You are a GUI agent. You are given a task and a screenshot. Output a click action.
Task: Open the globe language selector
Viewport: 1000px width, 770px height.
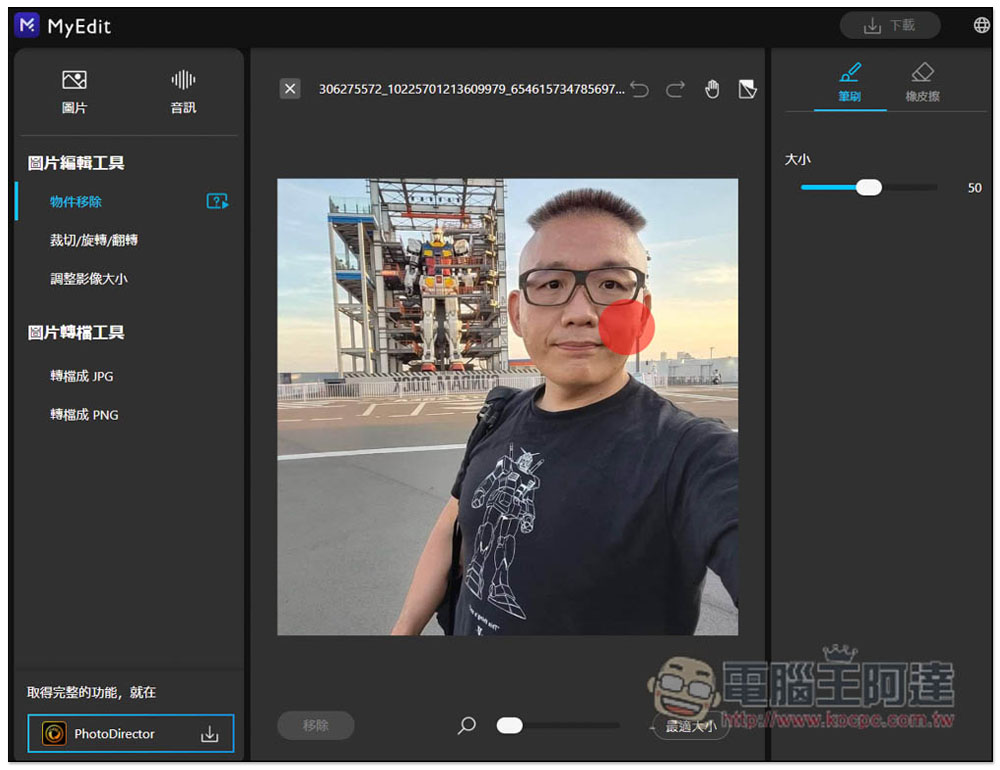point(981,26)
